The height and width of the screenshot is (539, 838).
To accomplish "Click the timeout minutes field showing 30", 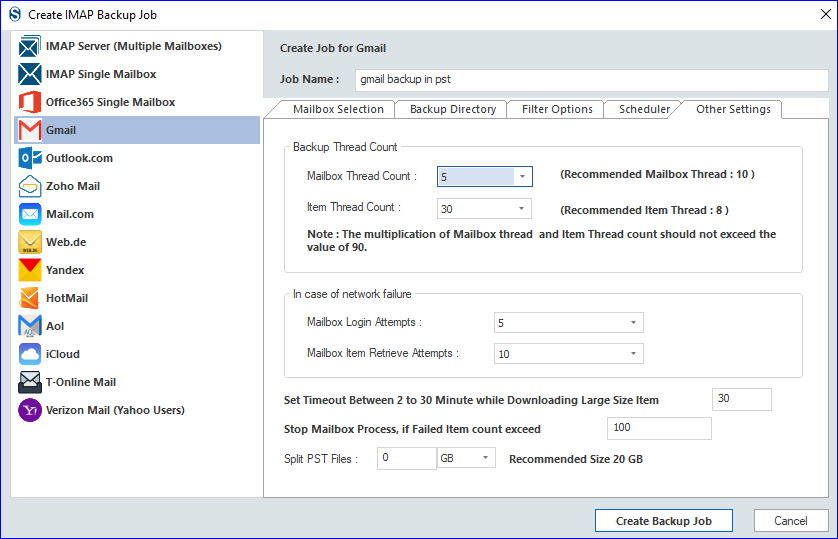I will point(742,399).
